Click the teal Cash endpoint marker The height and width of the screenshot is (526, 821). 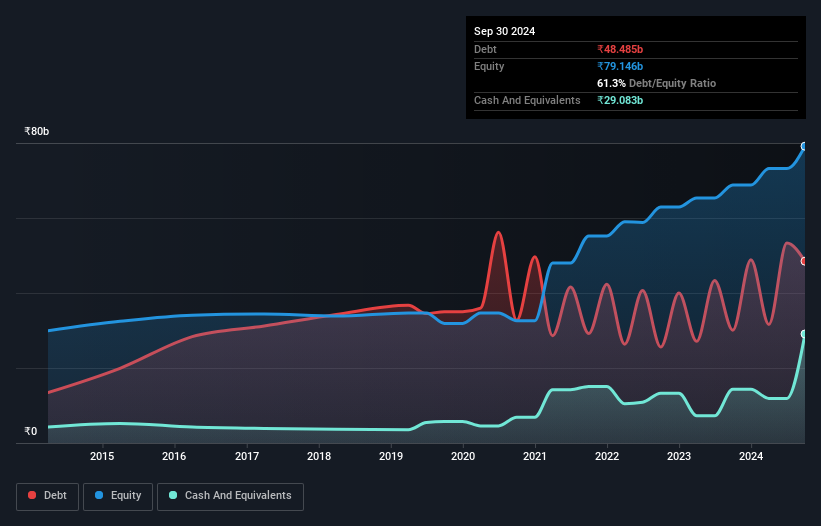804,334
